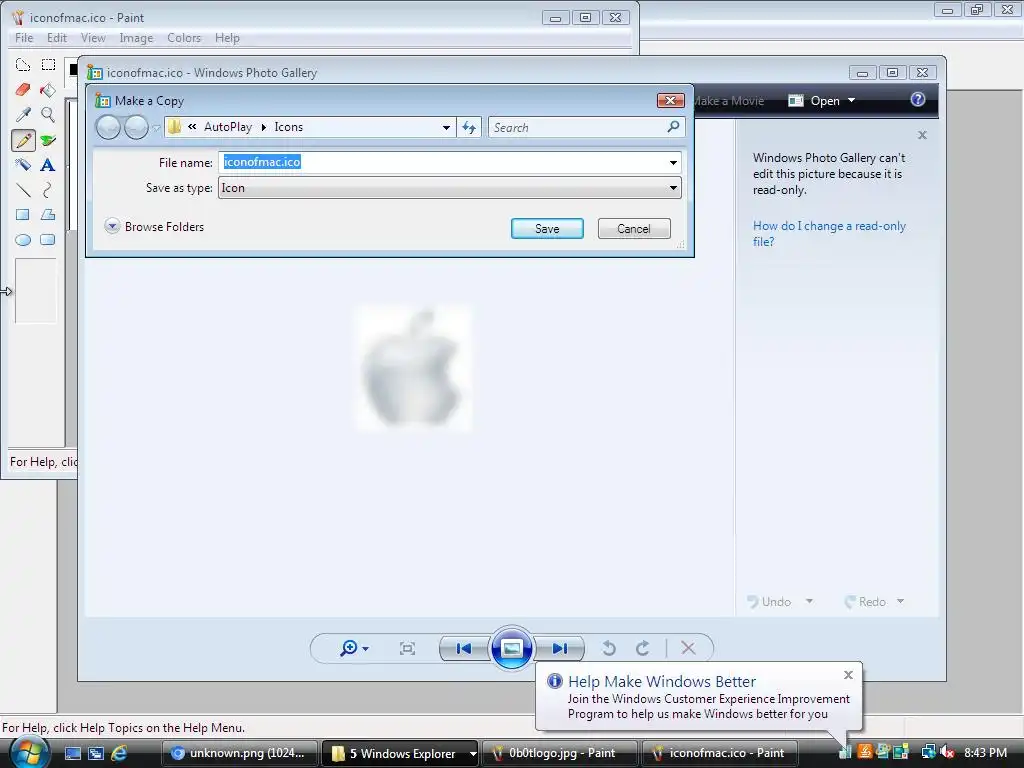
Task: Select the rectangular Select tool in Paint
Action: pos(48,65)
